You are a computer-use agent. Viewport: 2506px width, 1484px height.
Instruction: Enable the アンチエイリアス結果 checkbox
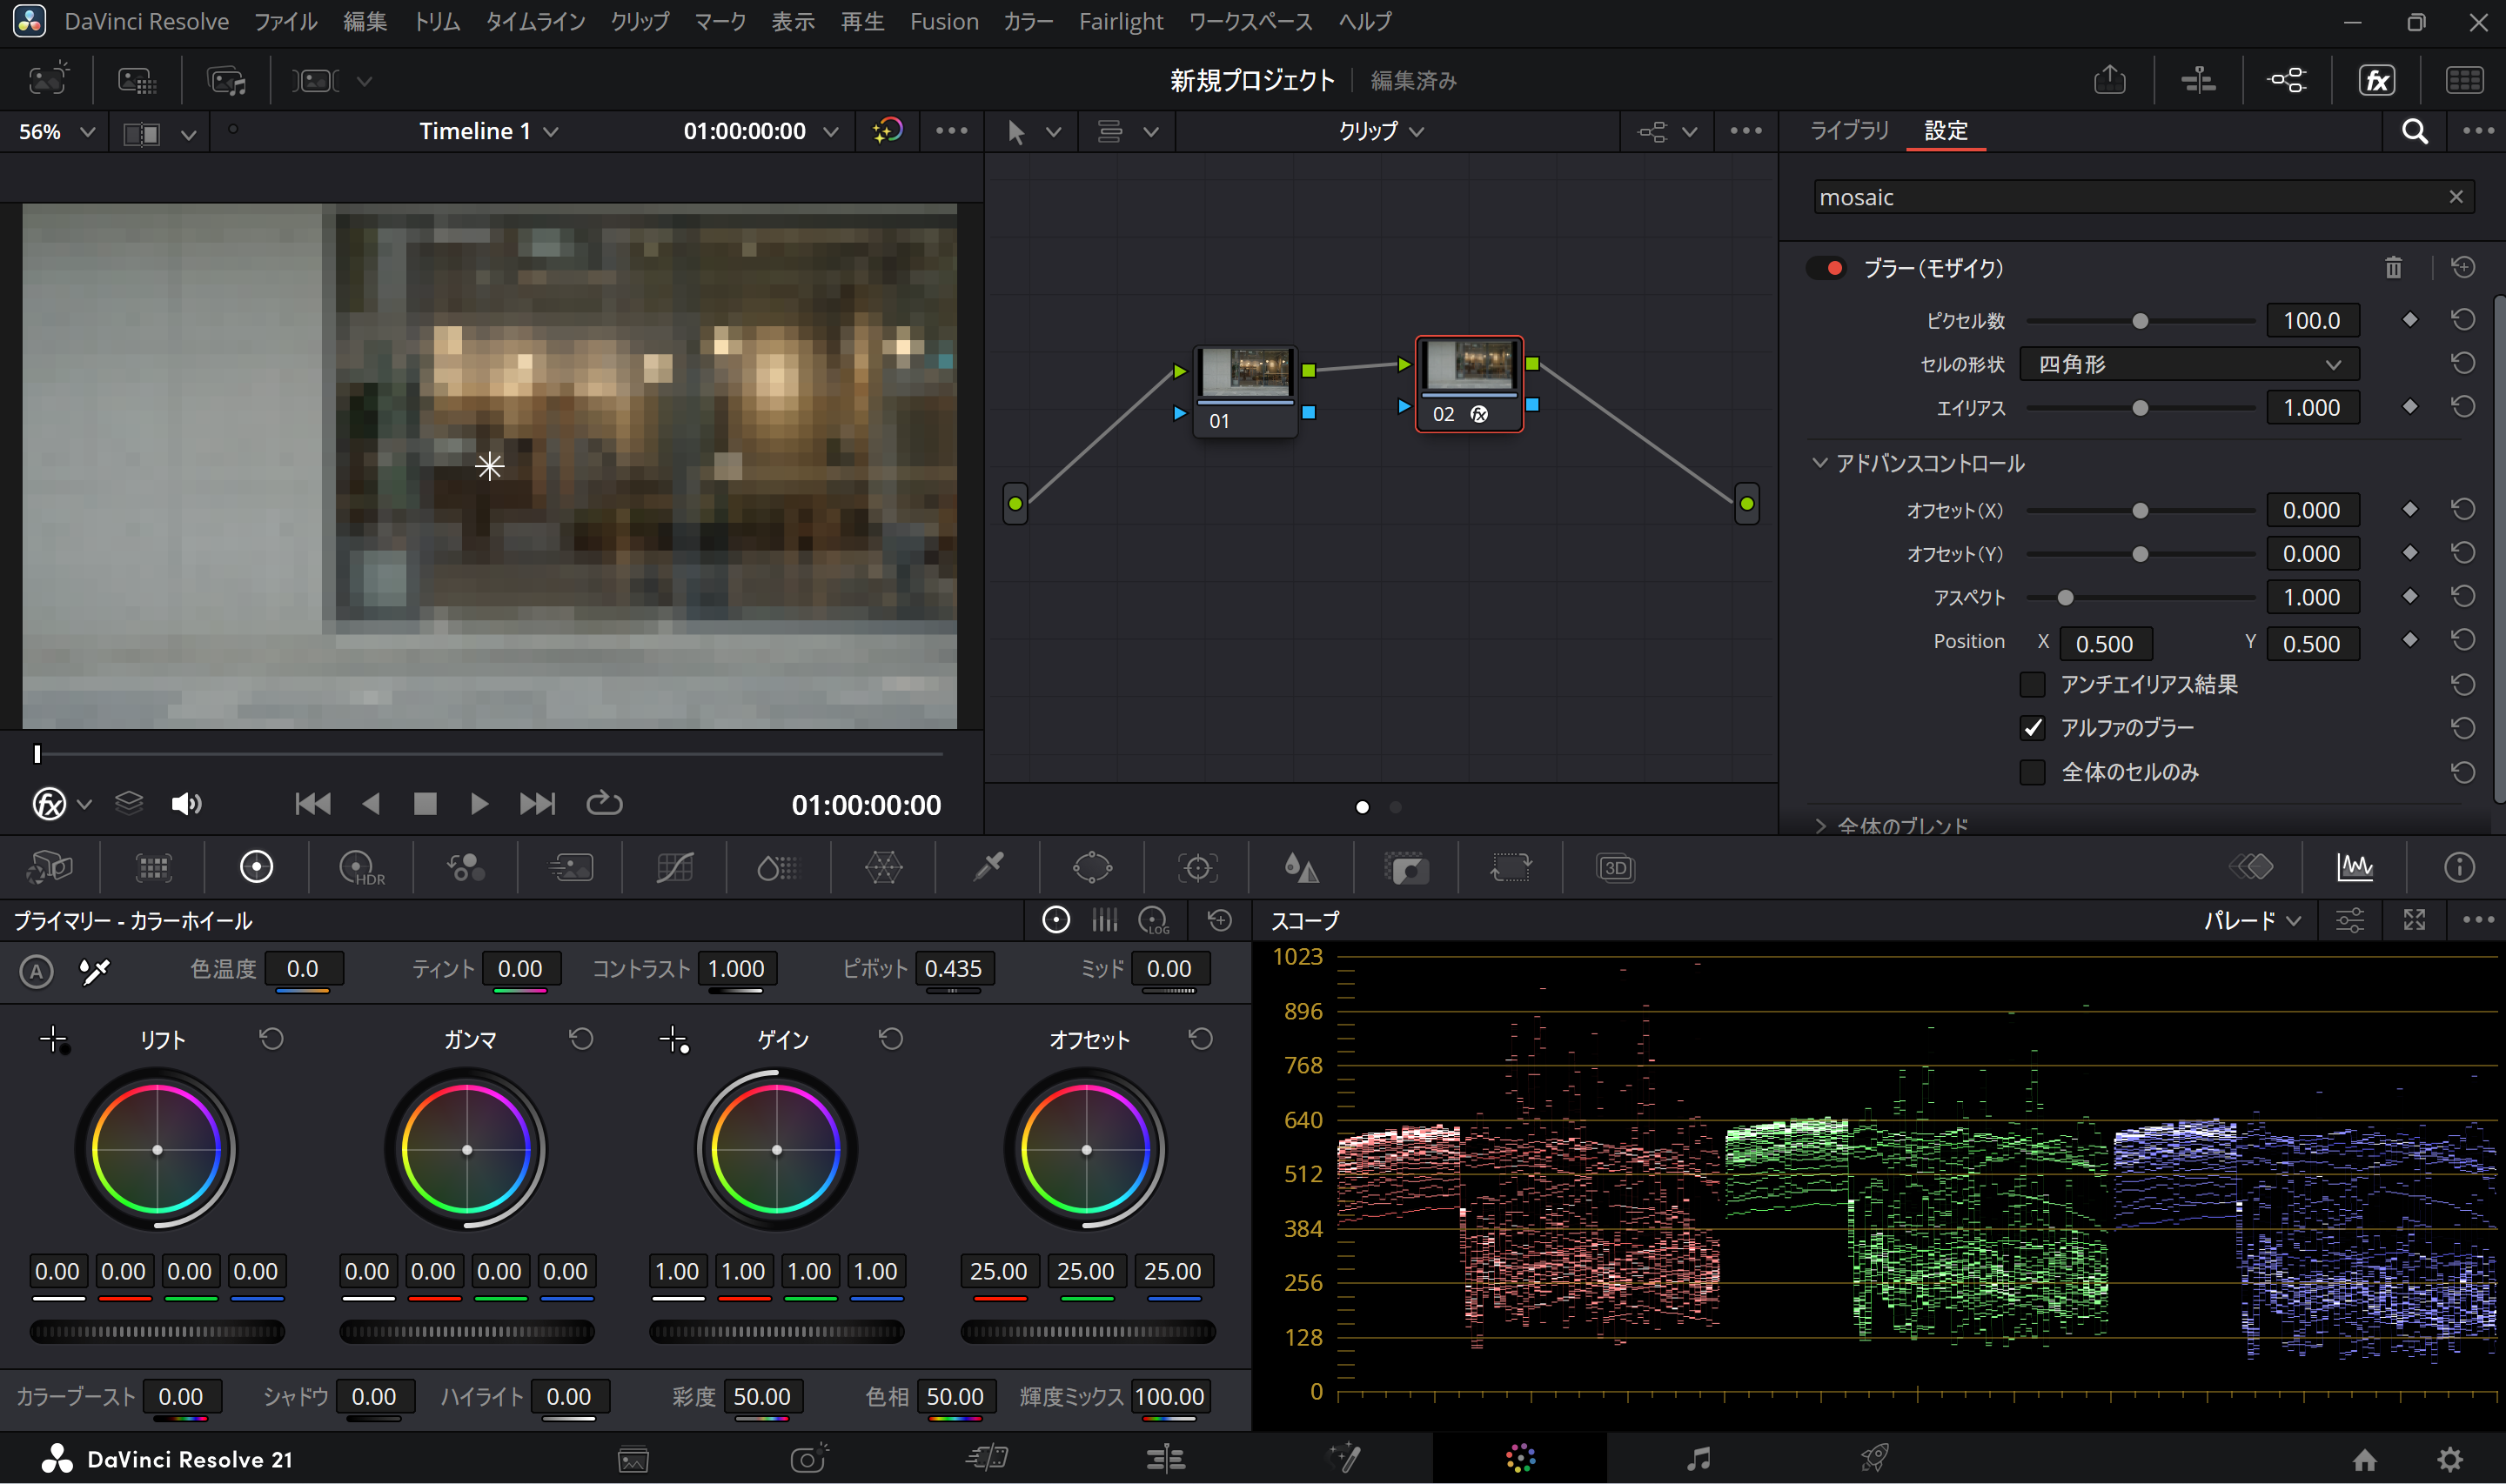click(2032, 685)
